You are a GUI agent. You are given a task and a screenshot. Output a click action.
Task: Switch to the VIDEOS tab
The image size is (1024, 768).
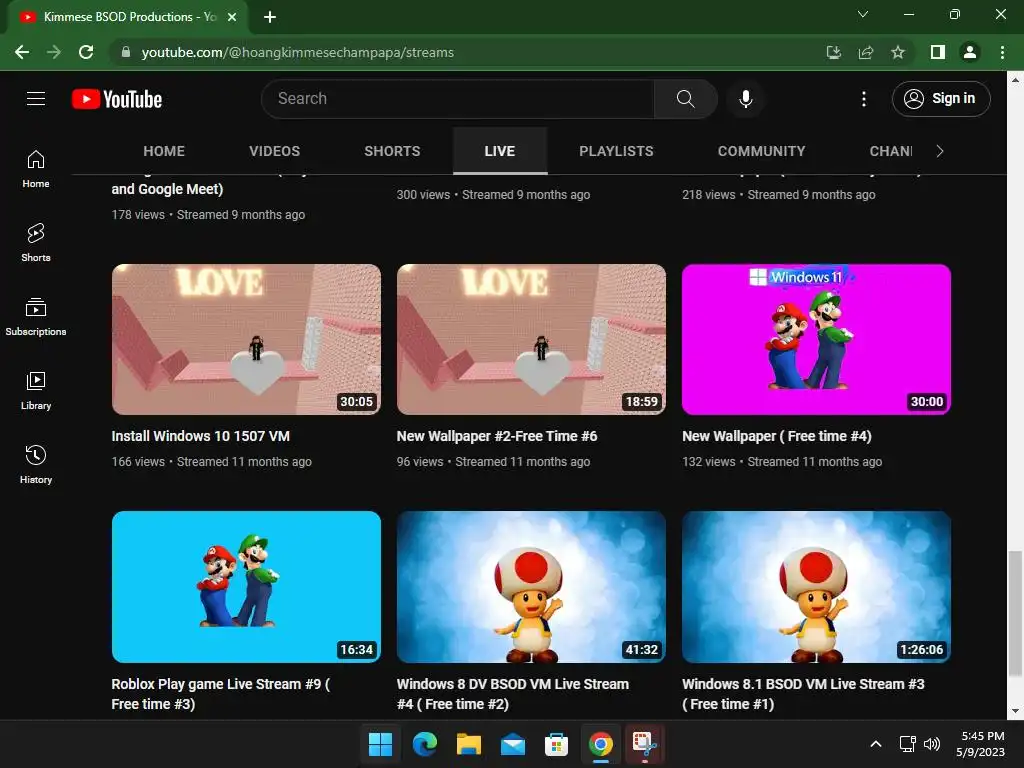pyautogui.click(x=274, y=151)
